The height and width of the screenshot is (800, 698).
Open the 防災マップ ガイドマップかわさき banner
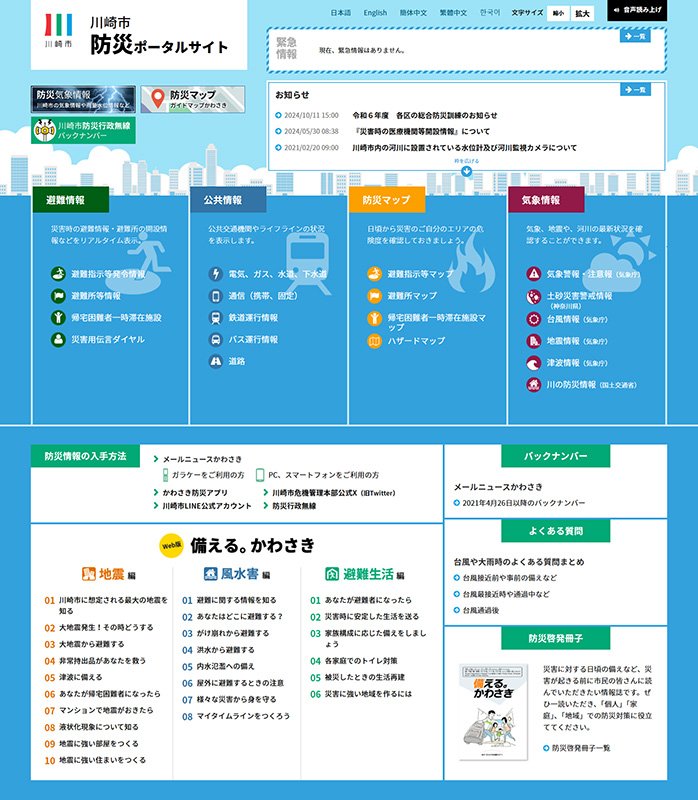[x=193, y=99]
